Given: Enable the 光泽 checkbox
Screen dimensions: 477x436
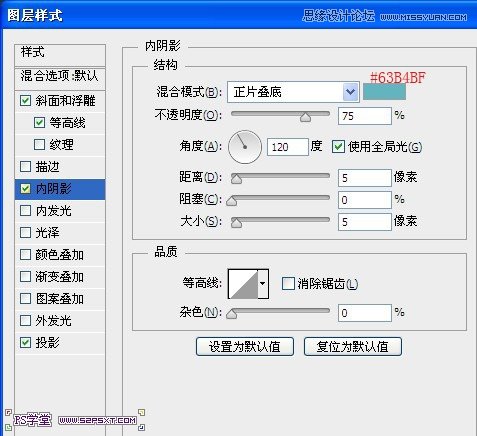Looking at the screenshot, I should 25,233.
